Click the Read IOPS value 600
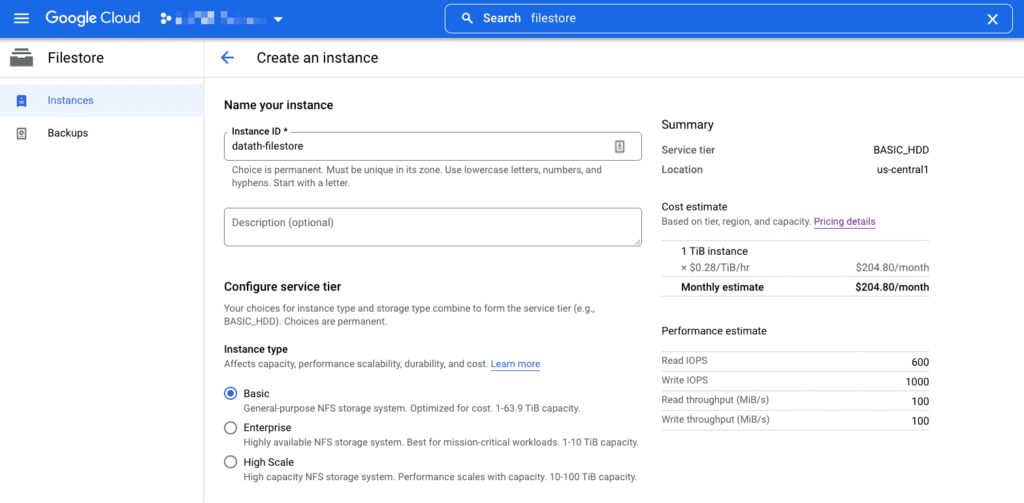Viewport: 1024px width, 503px height. 920,363
